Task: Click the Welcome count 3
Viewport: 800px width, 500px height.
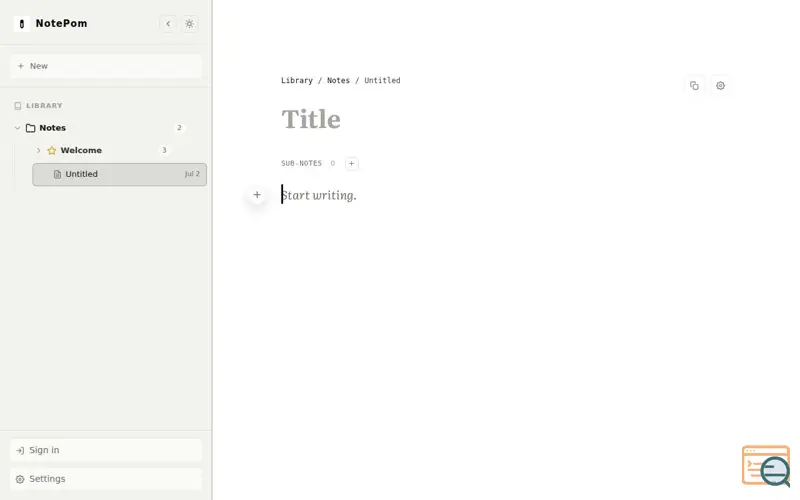Action: 164,150
